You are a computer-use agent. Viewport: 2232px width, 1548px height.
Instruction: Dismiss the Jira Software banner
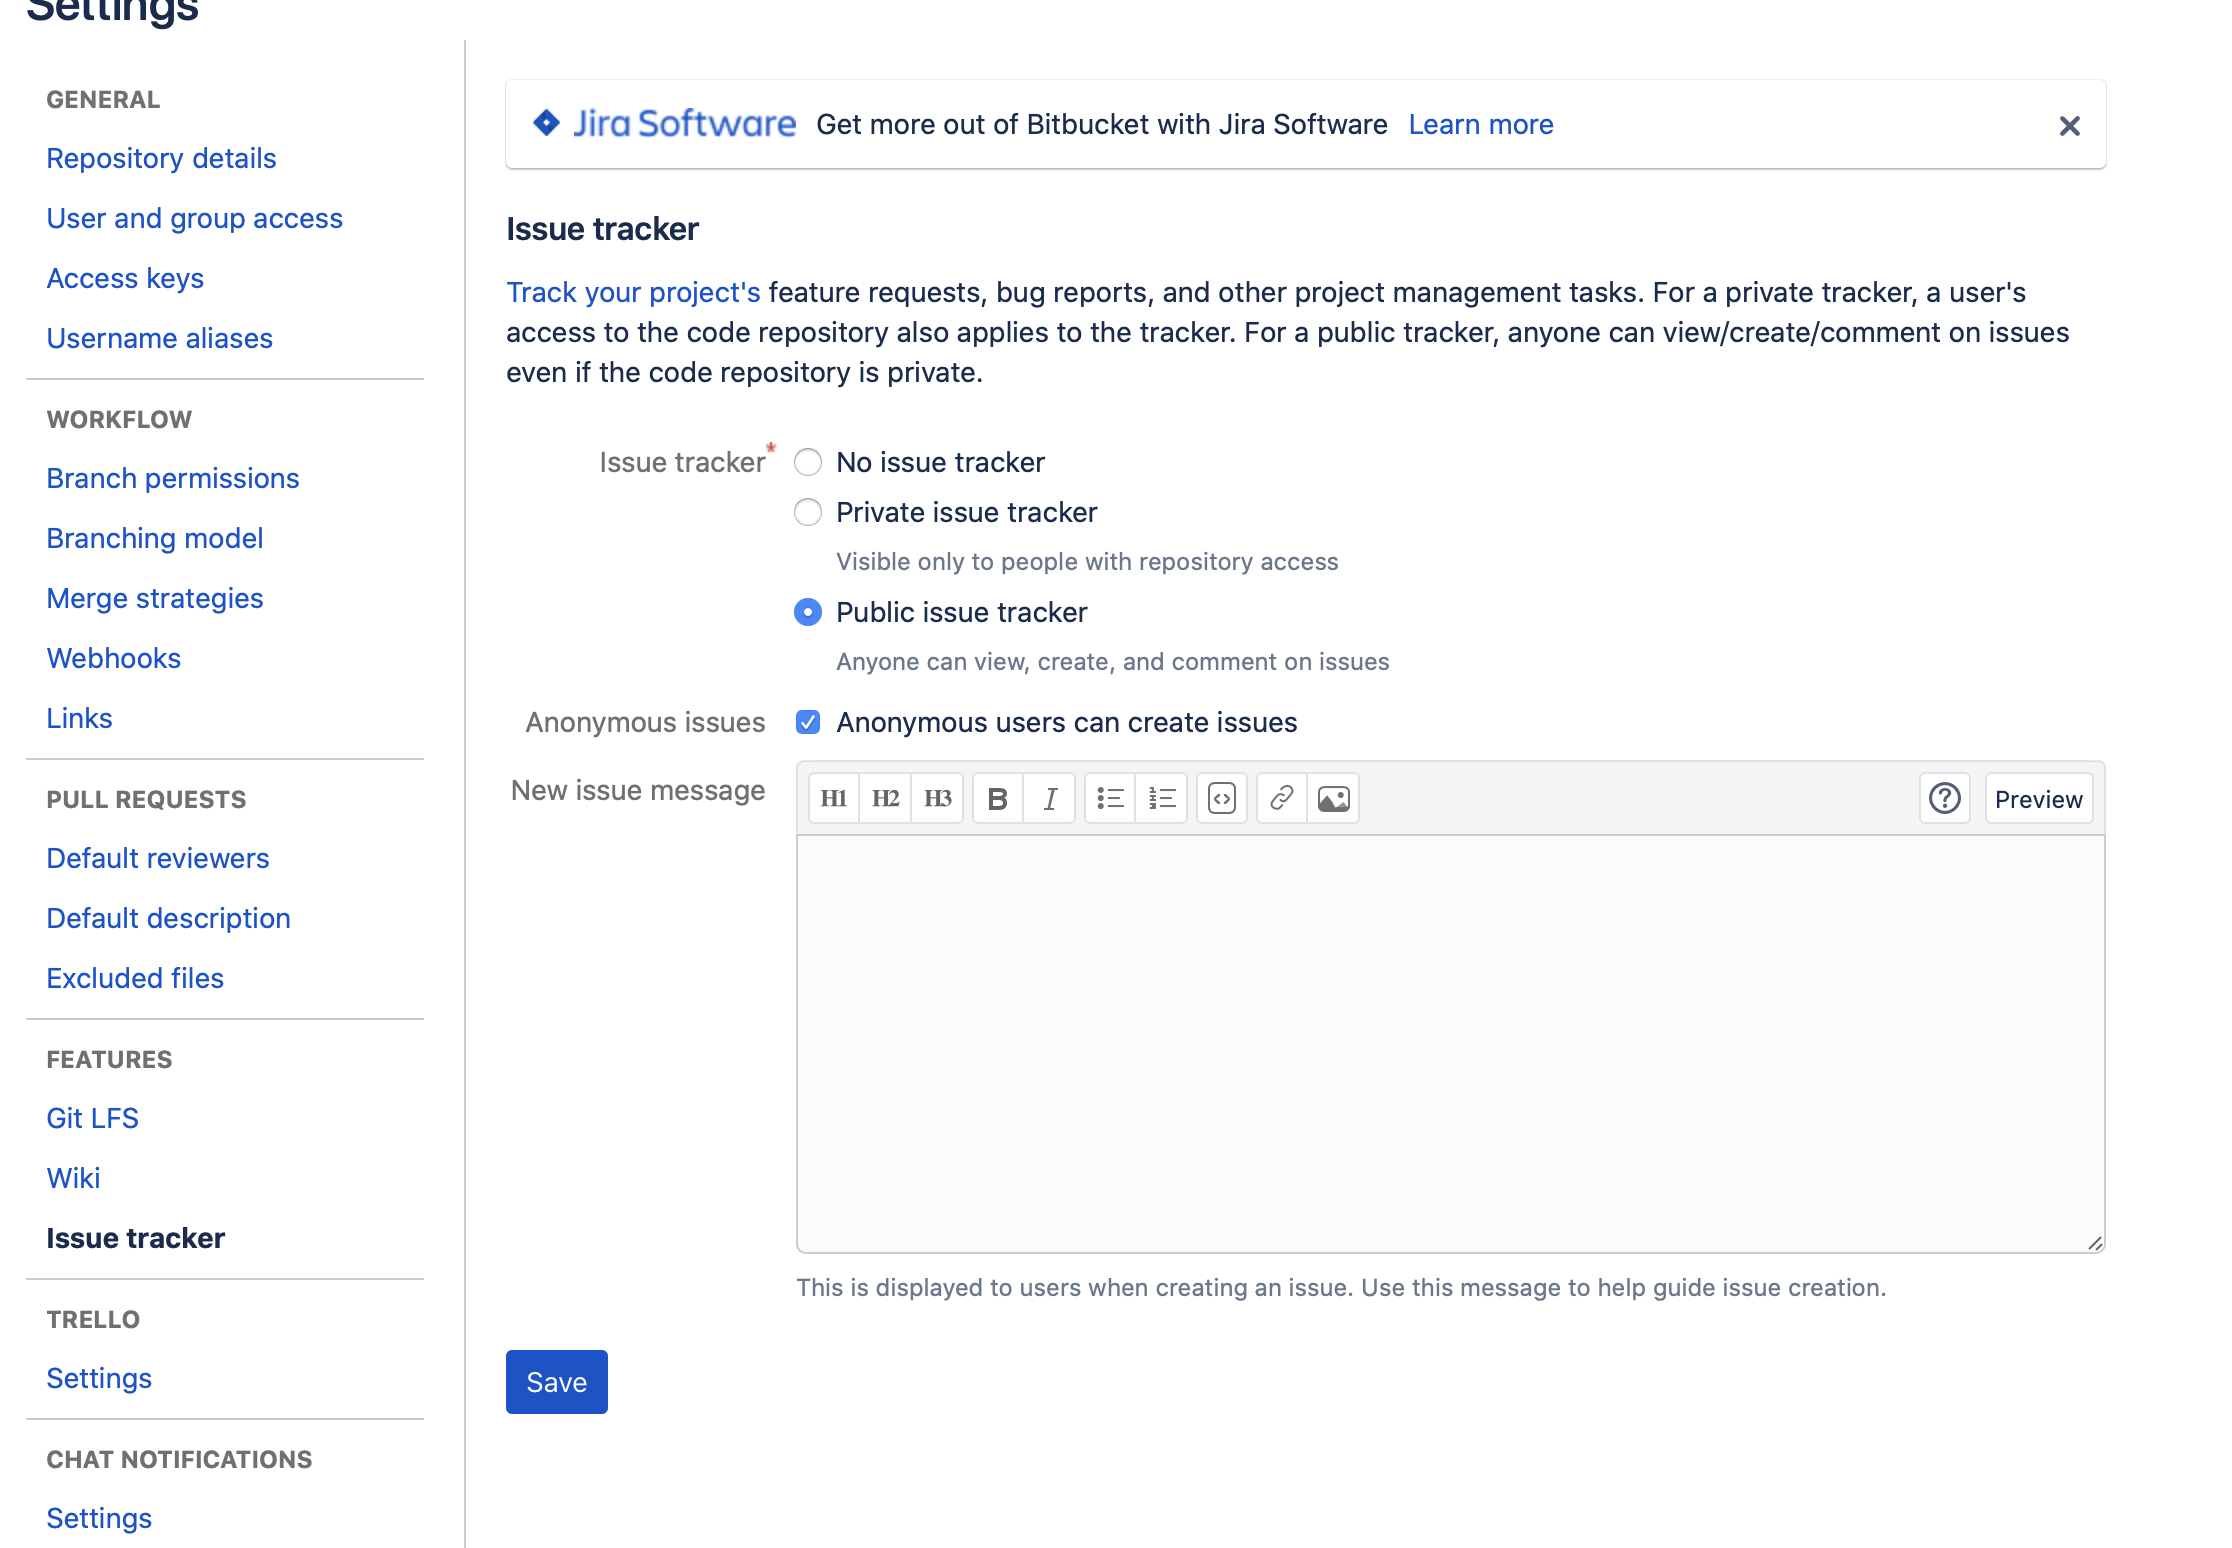click(2069, 126)
